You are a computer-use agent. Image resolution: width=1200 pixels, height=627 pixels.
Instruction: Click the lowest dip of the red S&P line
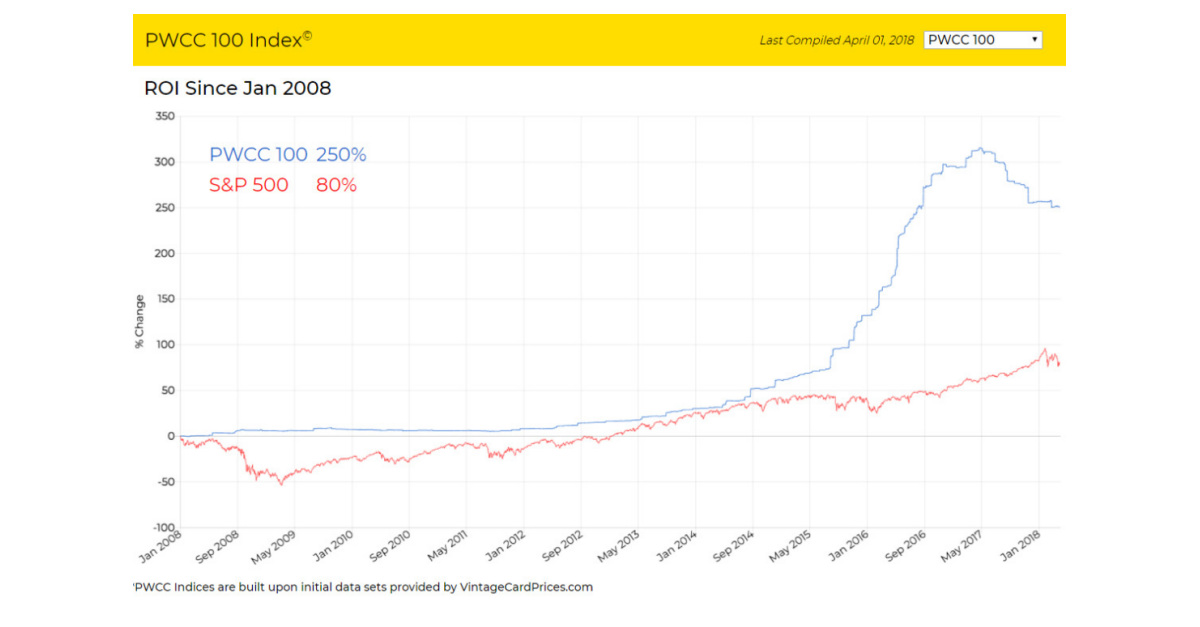[x=280, y=484]
